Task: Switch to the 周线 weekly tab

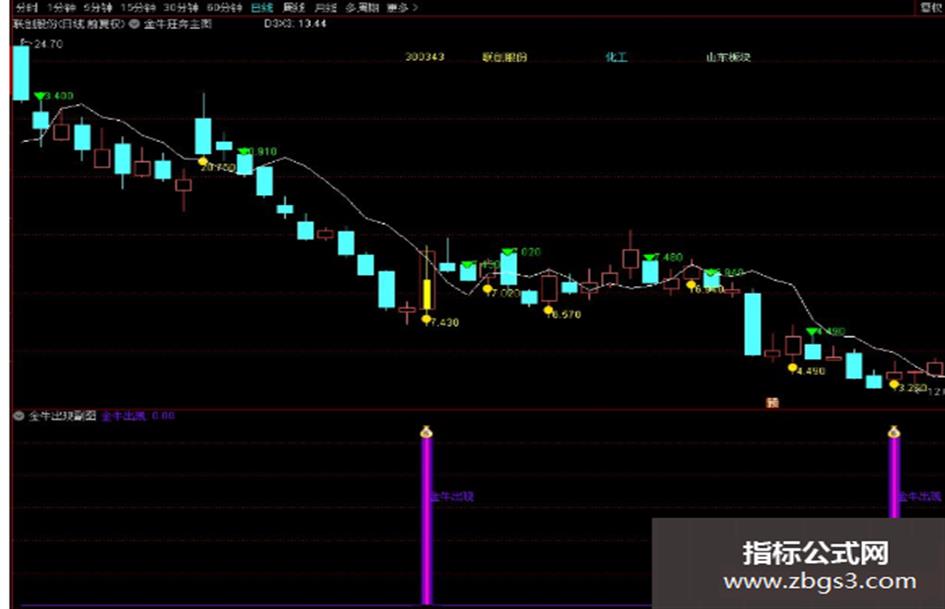Action: 294,8
